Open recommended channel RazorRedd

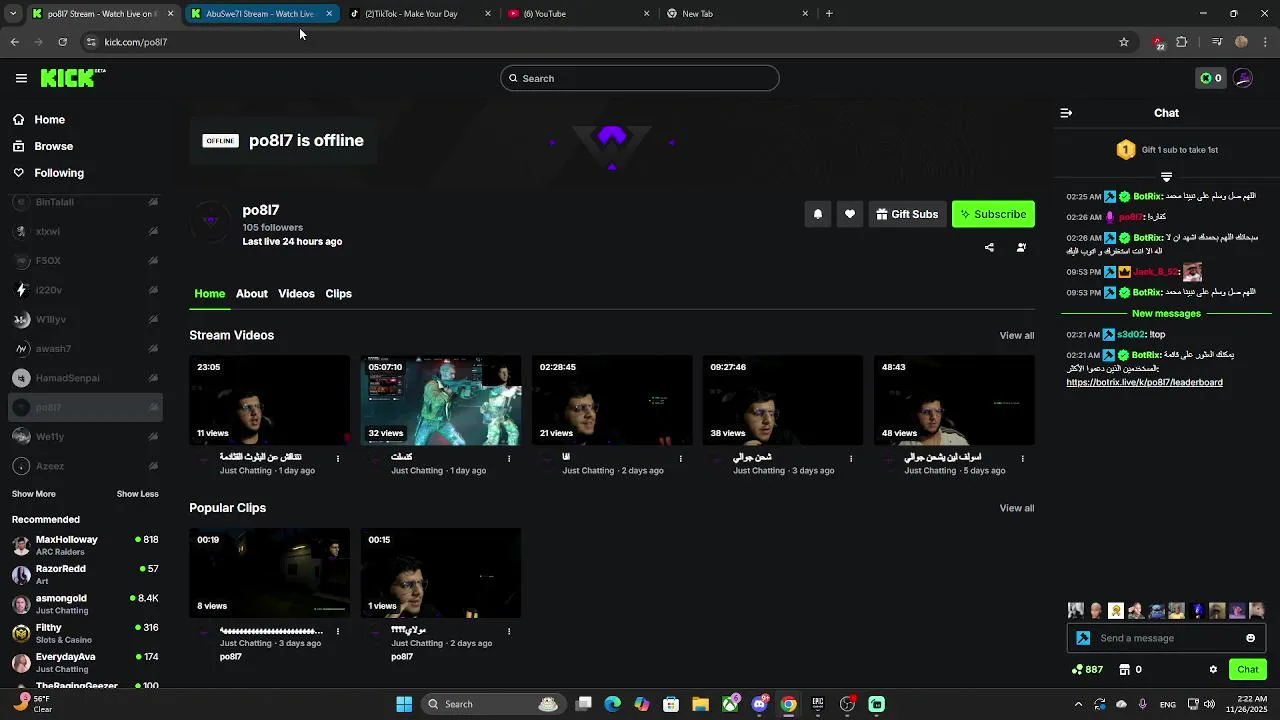pos(85,575)
